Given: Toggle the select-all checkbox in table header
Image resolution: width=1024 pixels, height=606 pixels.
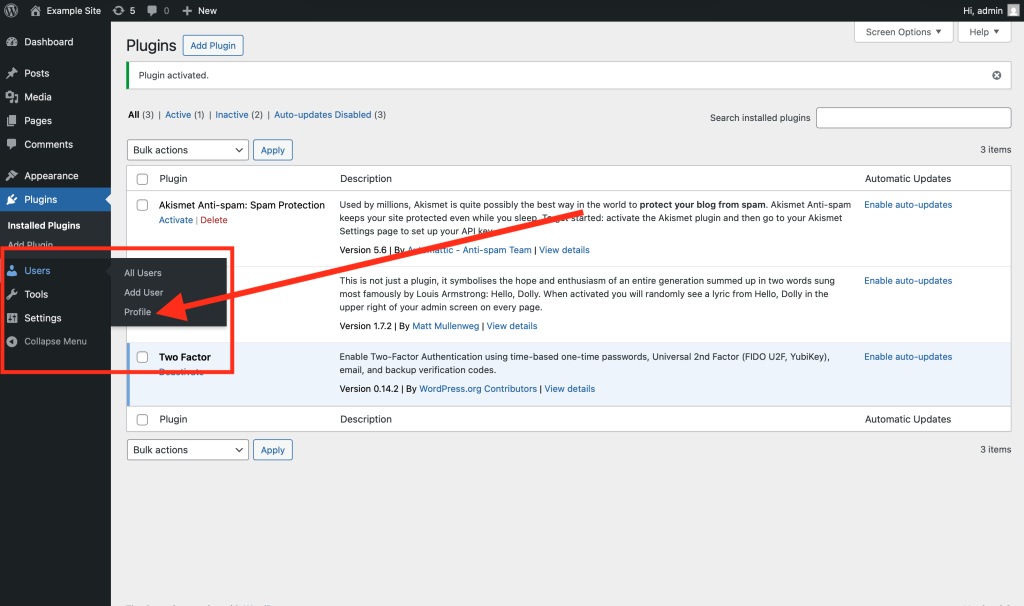Looking at the screenshot, I should 142,179.
